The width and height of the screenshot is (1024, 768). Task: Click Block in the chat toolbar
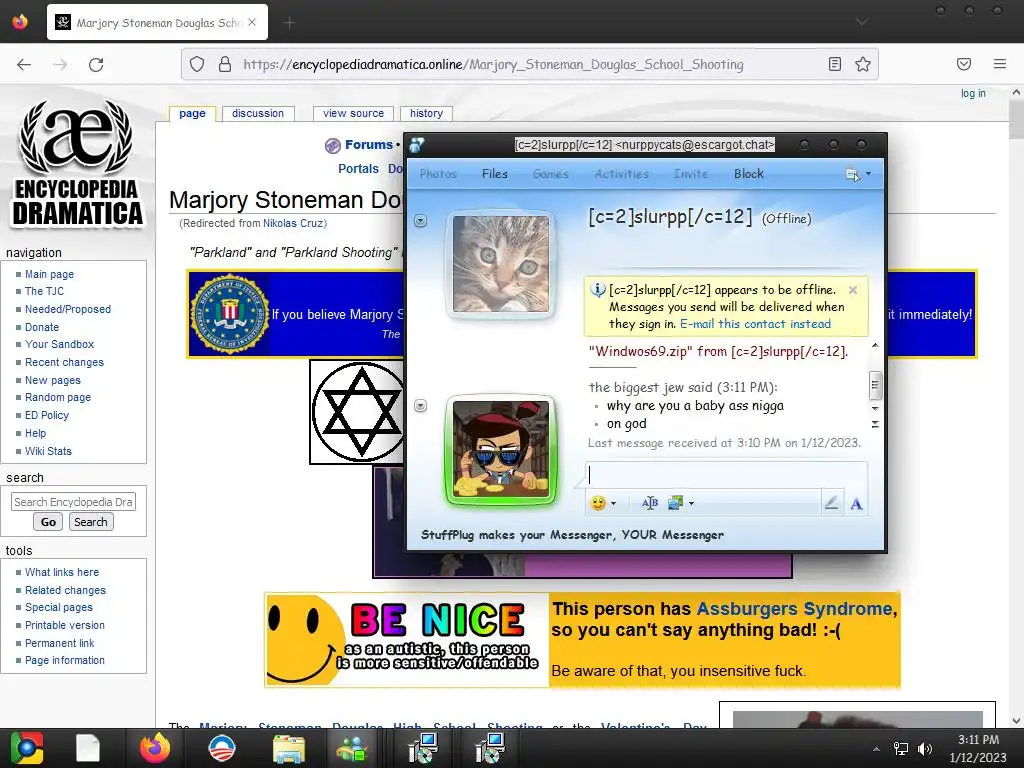pos(748,174)
